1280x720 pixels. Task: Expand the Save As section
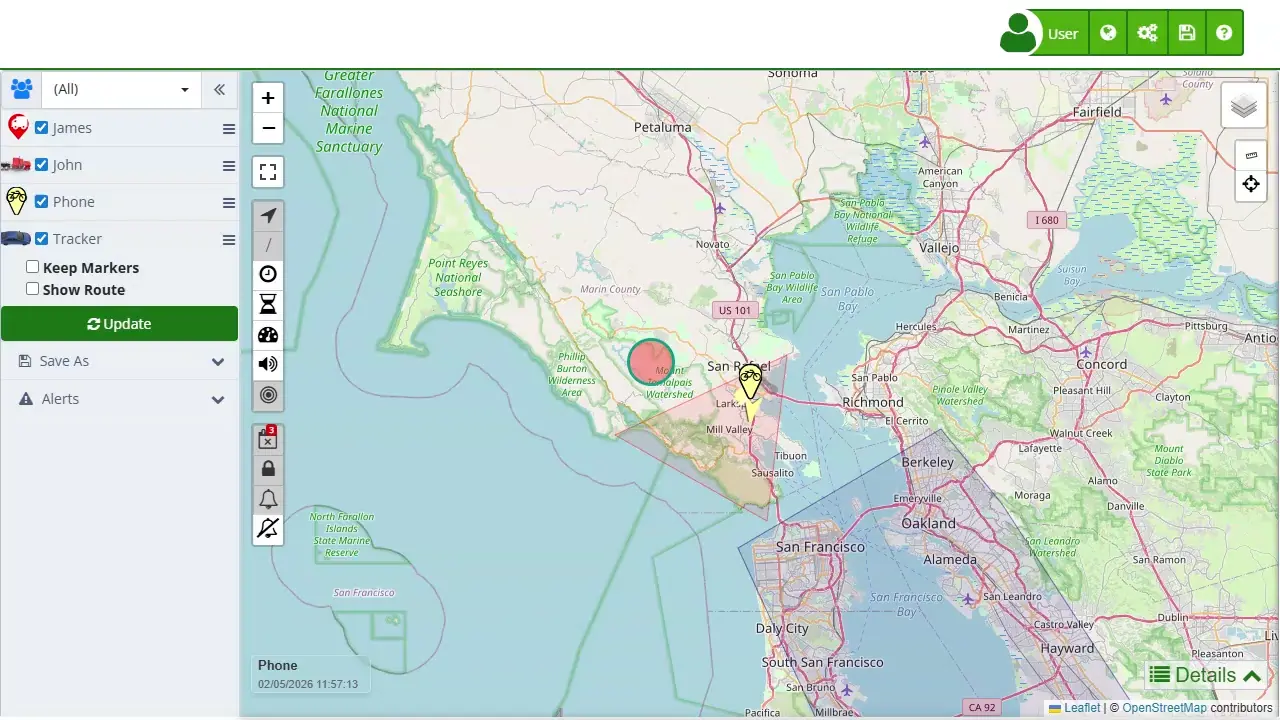[119, 360]
